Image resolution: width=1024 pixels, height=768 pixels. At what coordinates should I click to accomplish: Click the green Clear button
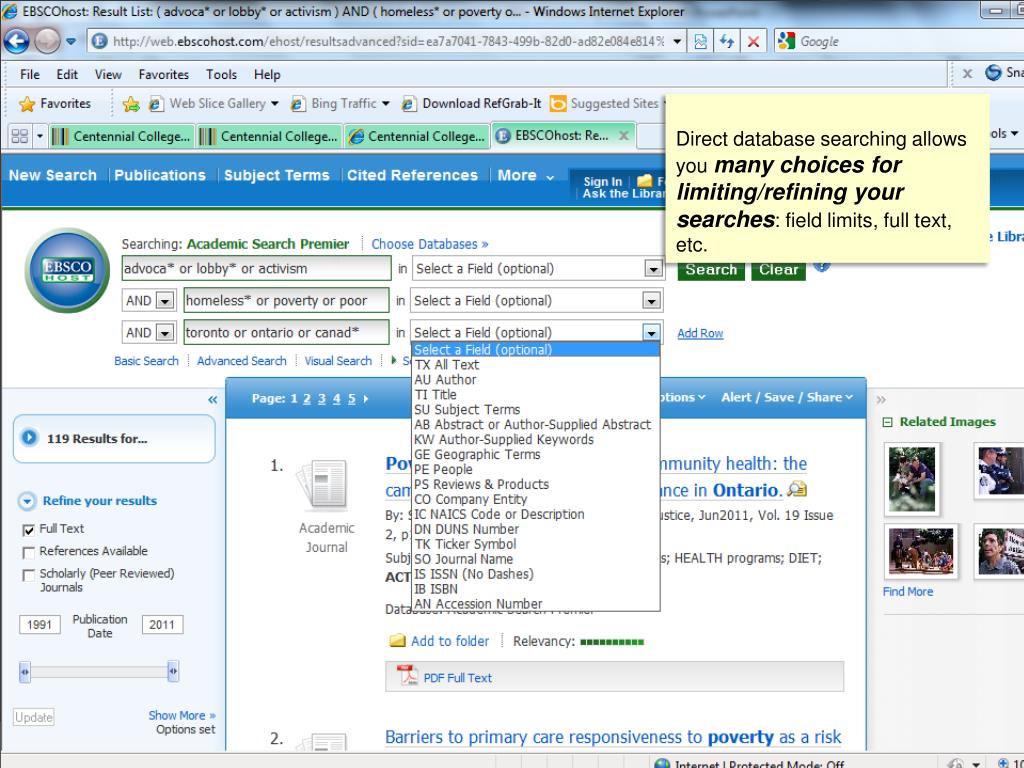(x=778, y=270)
